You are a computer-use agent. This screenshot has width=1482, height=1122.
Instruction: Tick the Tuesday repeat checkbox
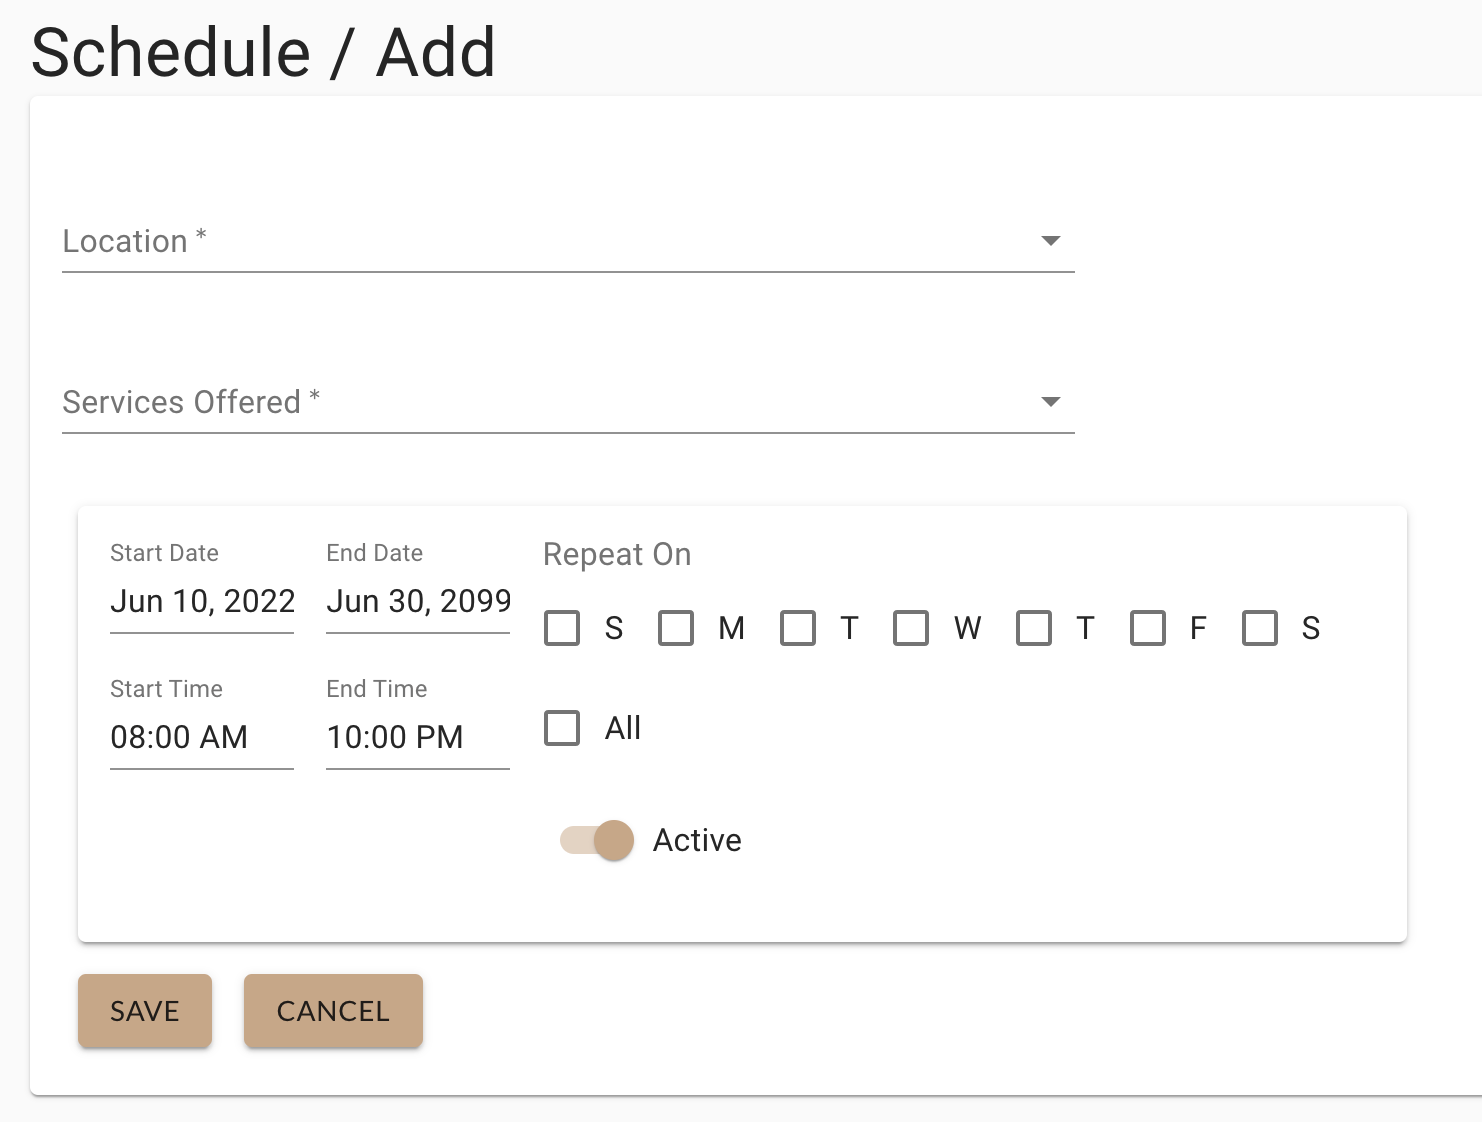pyautogui.click(x=798, y=628)
